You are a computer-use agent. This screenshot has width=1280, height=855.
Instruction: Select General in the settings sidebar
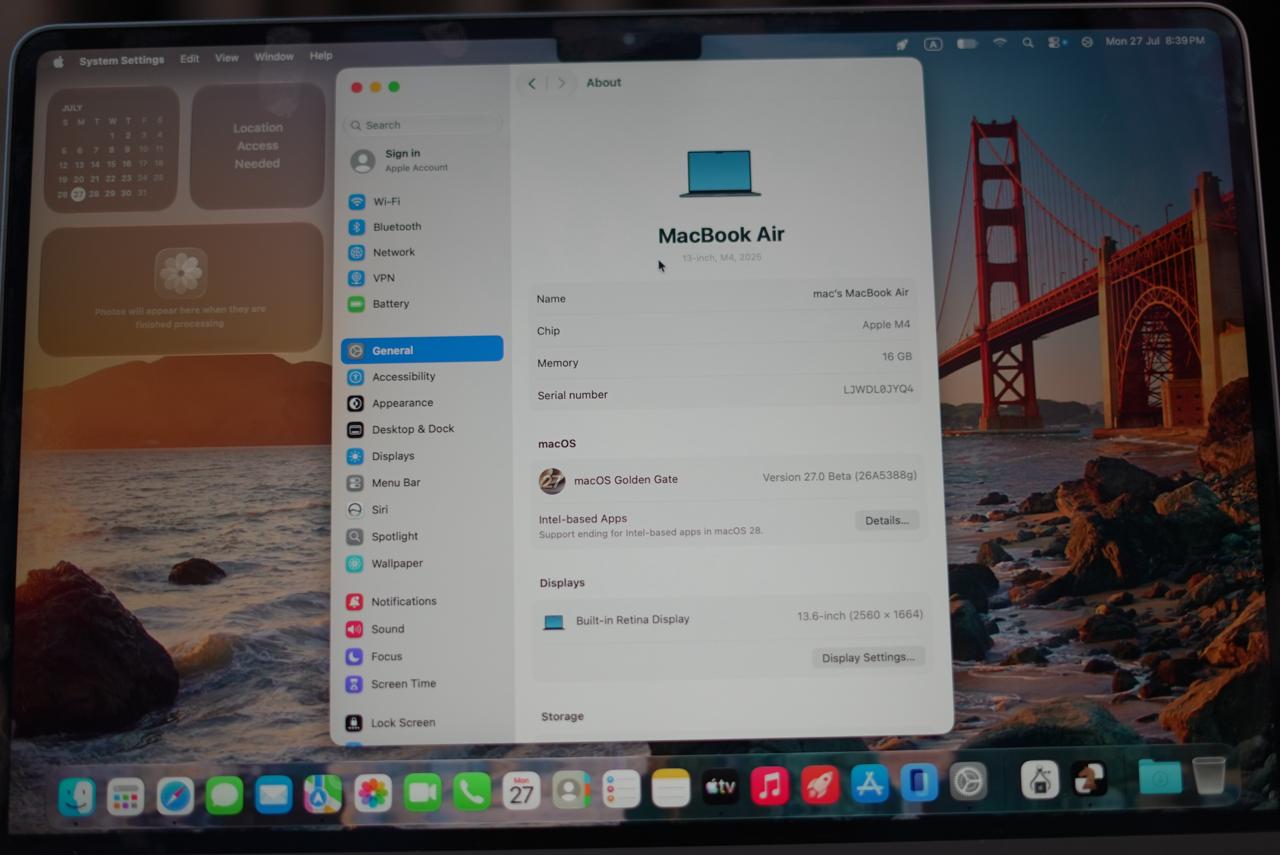coord(422,350)
